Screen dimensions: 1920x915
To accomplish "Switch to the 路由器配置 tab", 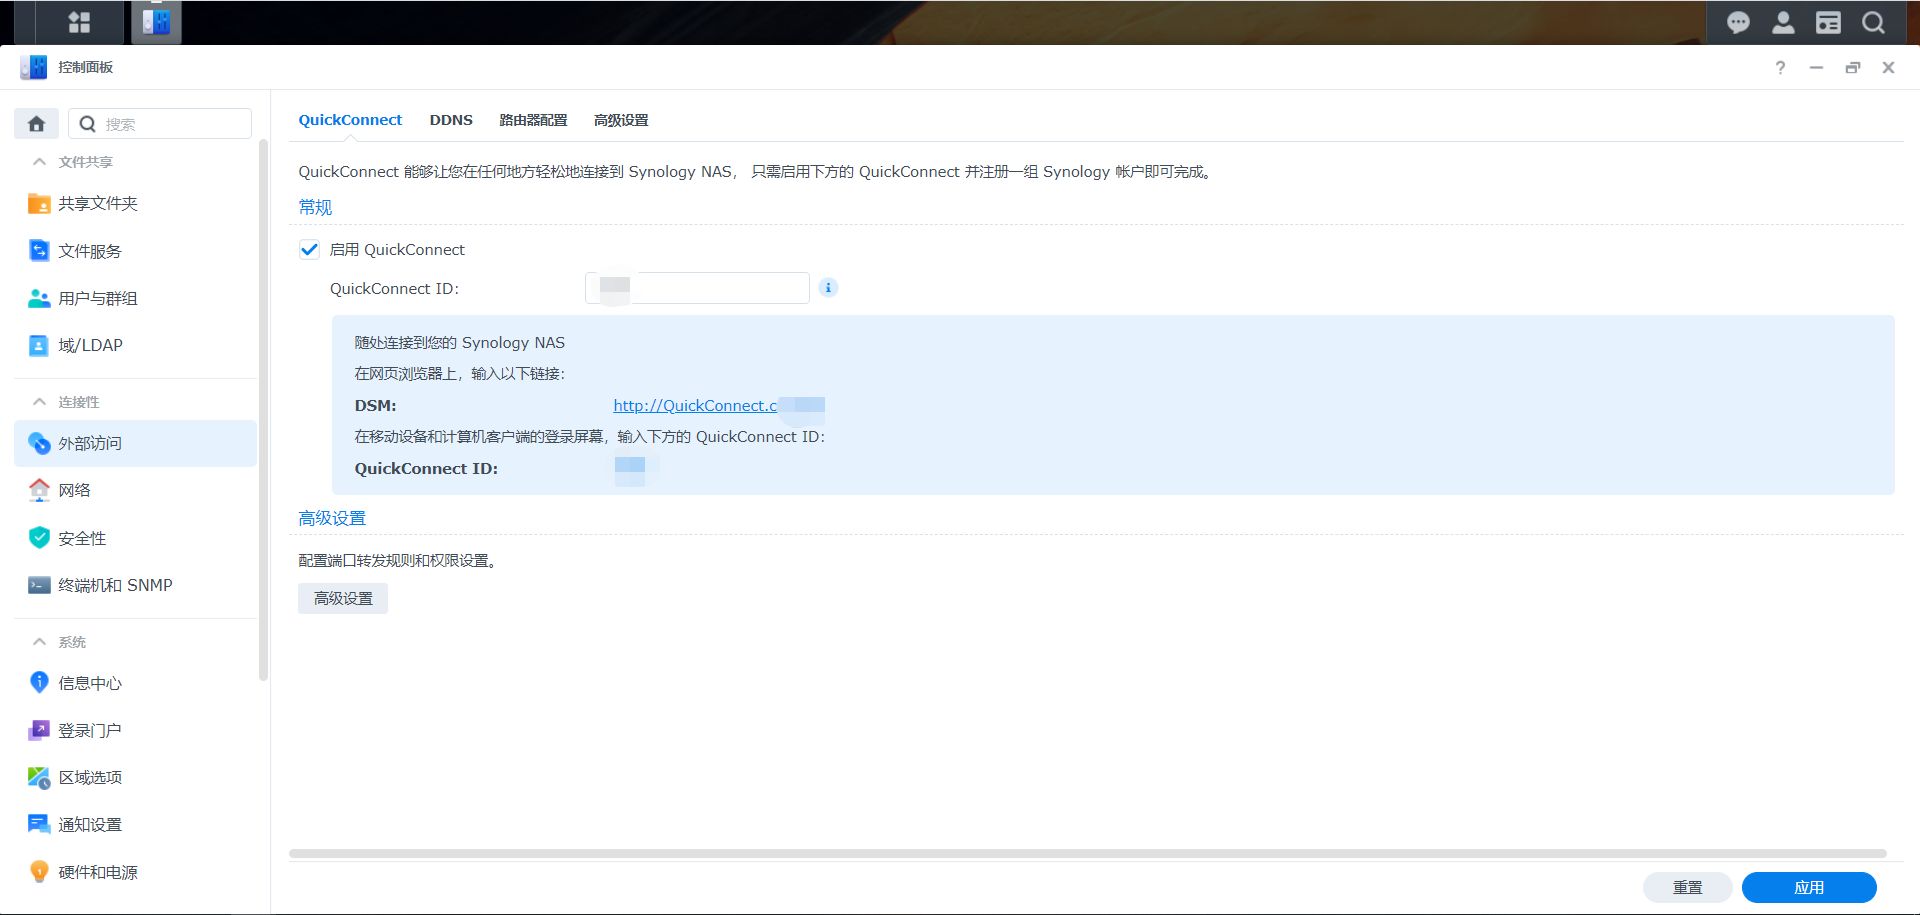I will pos(533,120).
